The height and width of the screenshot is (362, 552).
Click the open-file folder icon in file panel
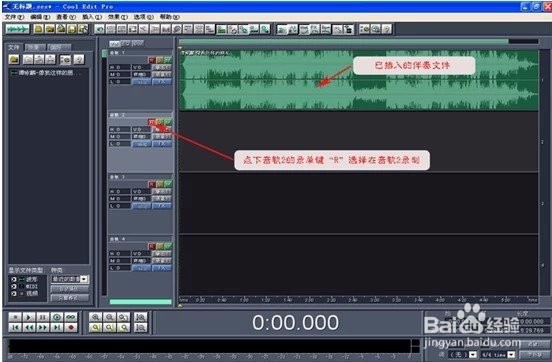(x=14, y=60)
